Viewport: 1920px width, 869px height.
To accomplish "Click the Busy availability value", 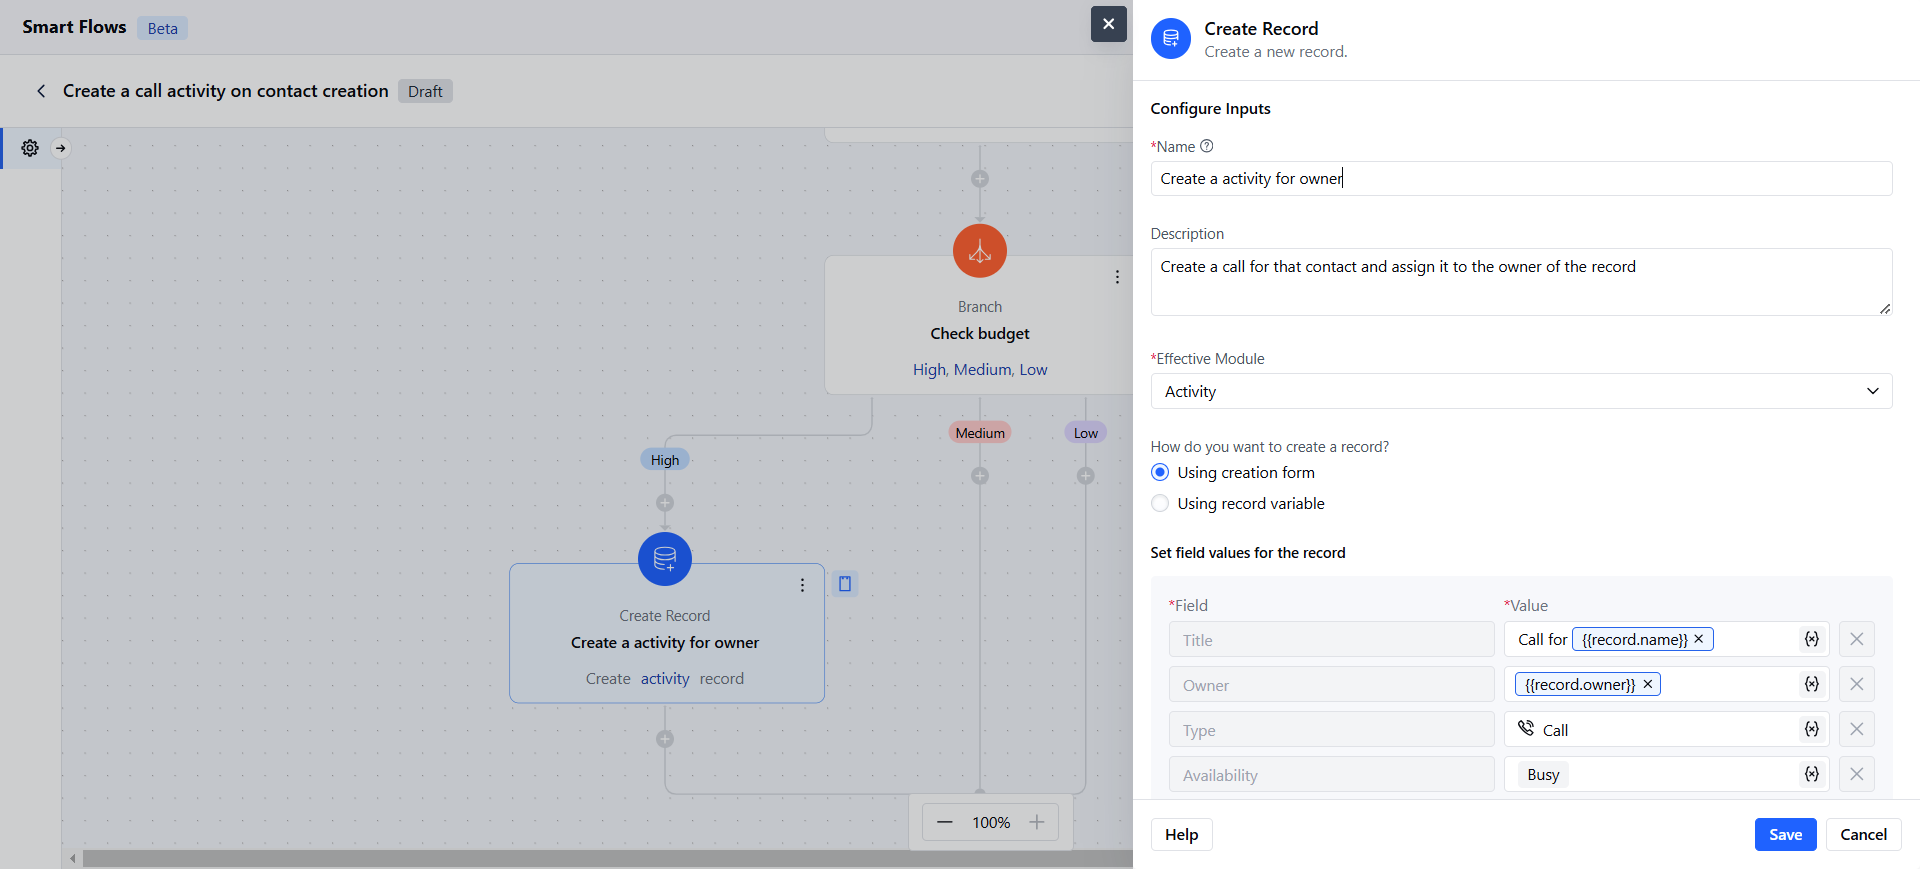I will tap(1543, 775).
